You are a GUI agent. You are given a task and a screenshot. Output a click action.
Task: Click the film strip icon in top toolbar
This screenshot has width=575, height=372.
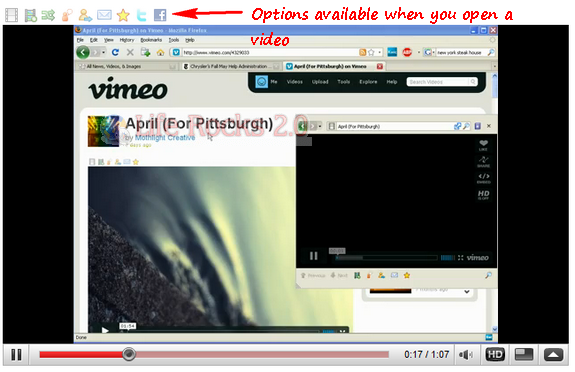(x=11, y=15)
